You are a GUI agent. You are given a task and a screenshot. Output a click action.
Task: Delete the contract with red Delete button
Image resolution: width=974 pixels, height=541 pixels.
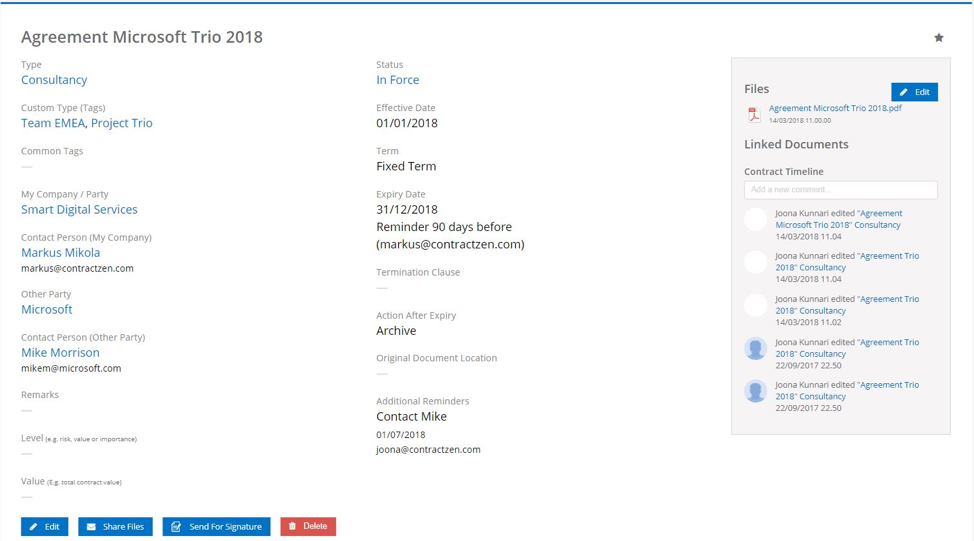[x=308, y=526]
